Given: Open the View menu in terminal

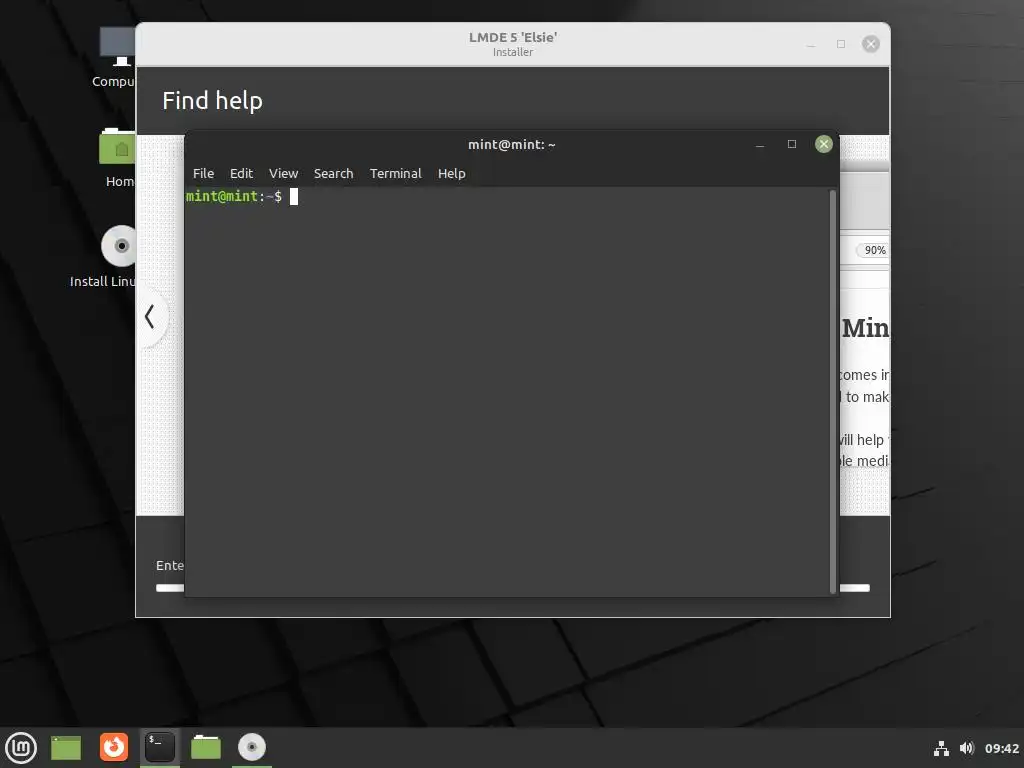Looking at the screenshot, I should (x=283, y=174).
